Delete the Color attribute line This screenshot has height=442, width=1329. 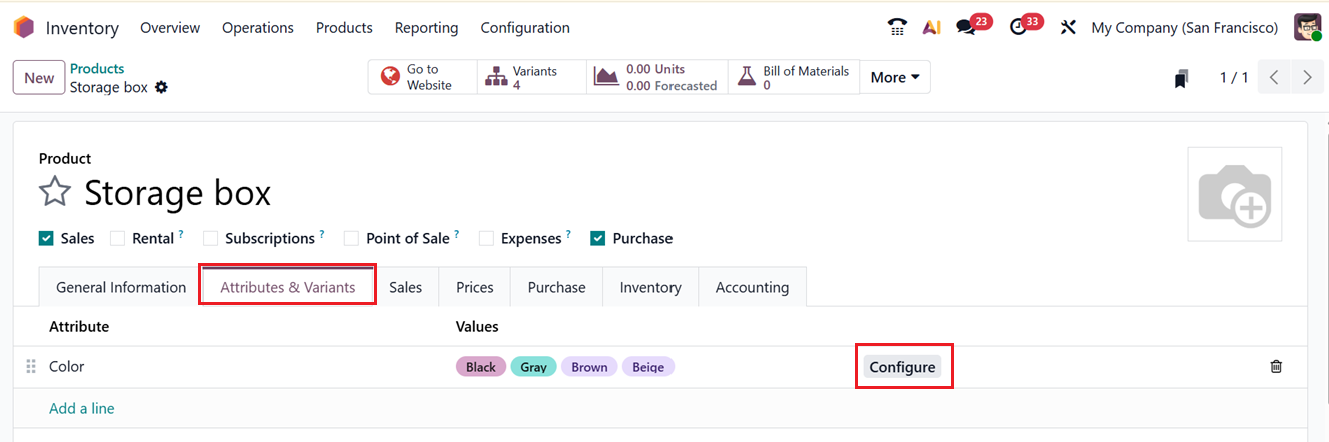pyautogui.click(x=1276, y=367)
